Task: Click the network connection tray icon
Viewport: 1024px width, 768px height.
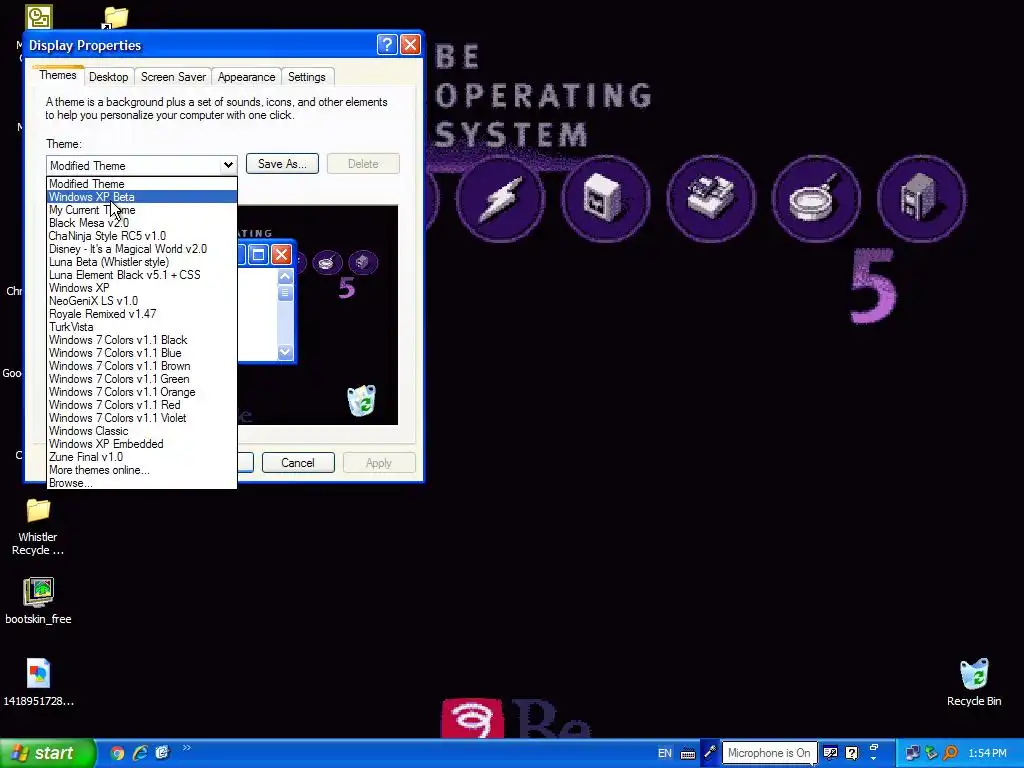Action: (913, 753)
